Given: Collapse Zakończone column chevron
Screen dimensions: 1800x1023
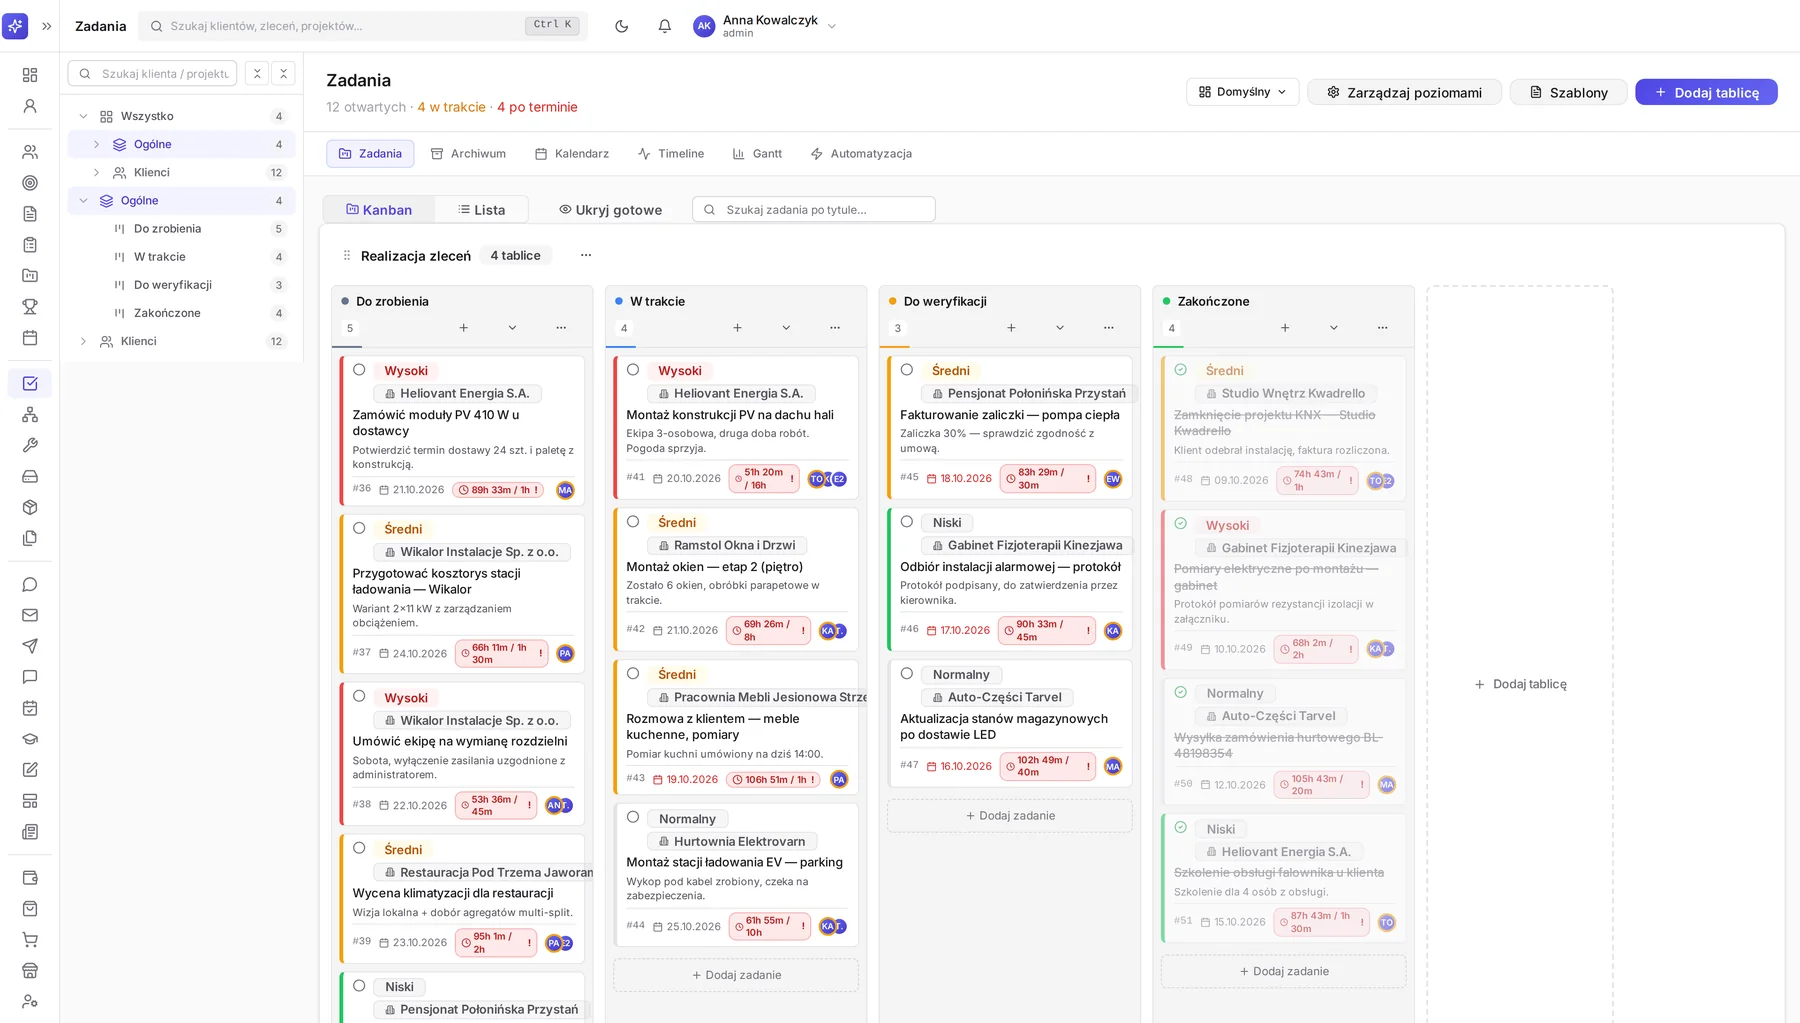Looking at the screenshot, I should pos(1334,328).
